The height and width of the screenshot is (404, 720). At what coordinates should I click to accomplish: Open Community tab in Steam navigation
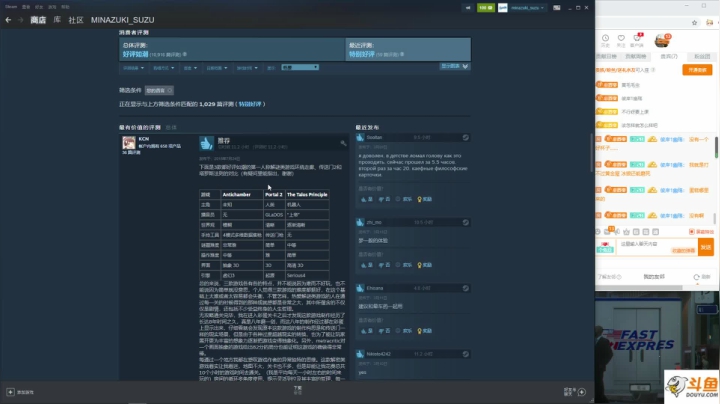click(x=76, y=20)
